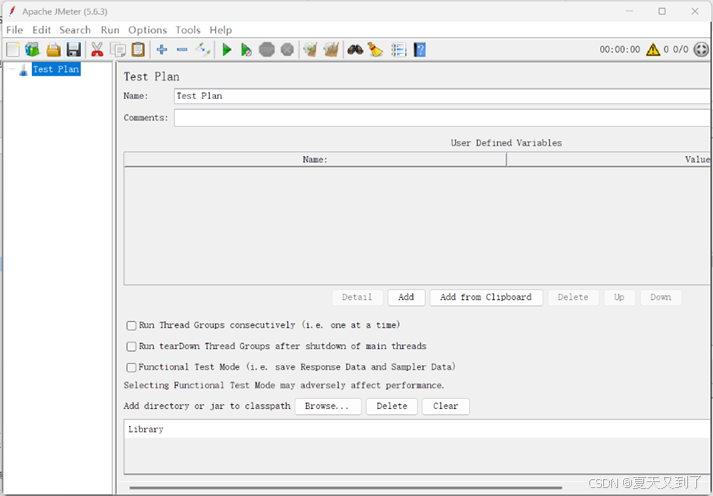This screenshot has width=713, height=496.
Task: Click the Comments input field
Action: (442, 118)
